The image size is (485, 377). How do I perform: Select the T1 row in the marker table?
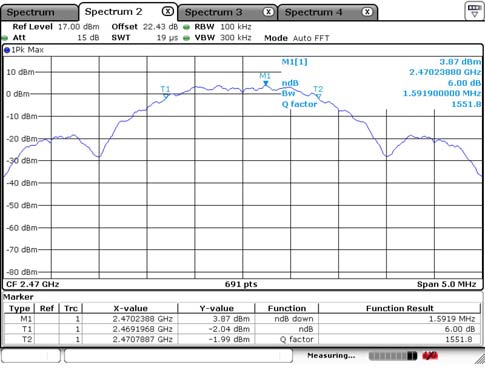tap(242, 329)
